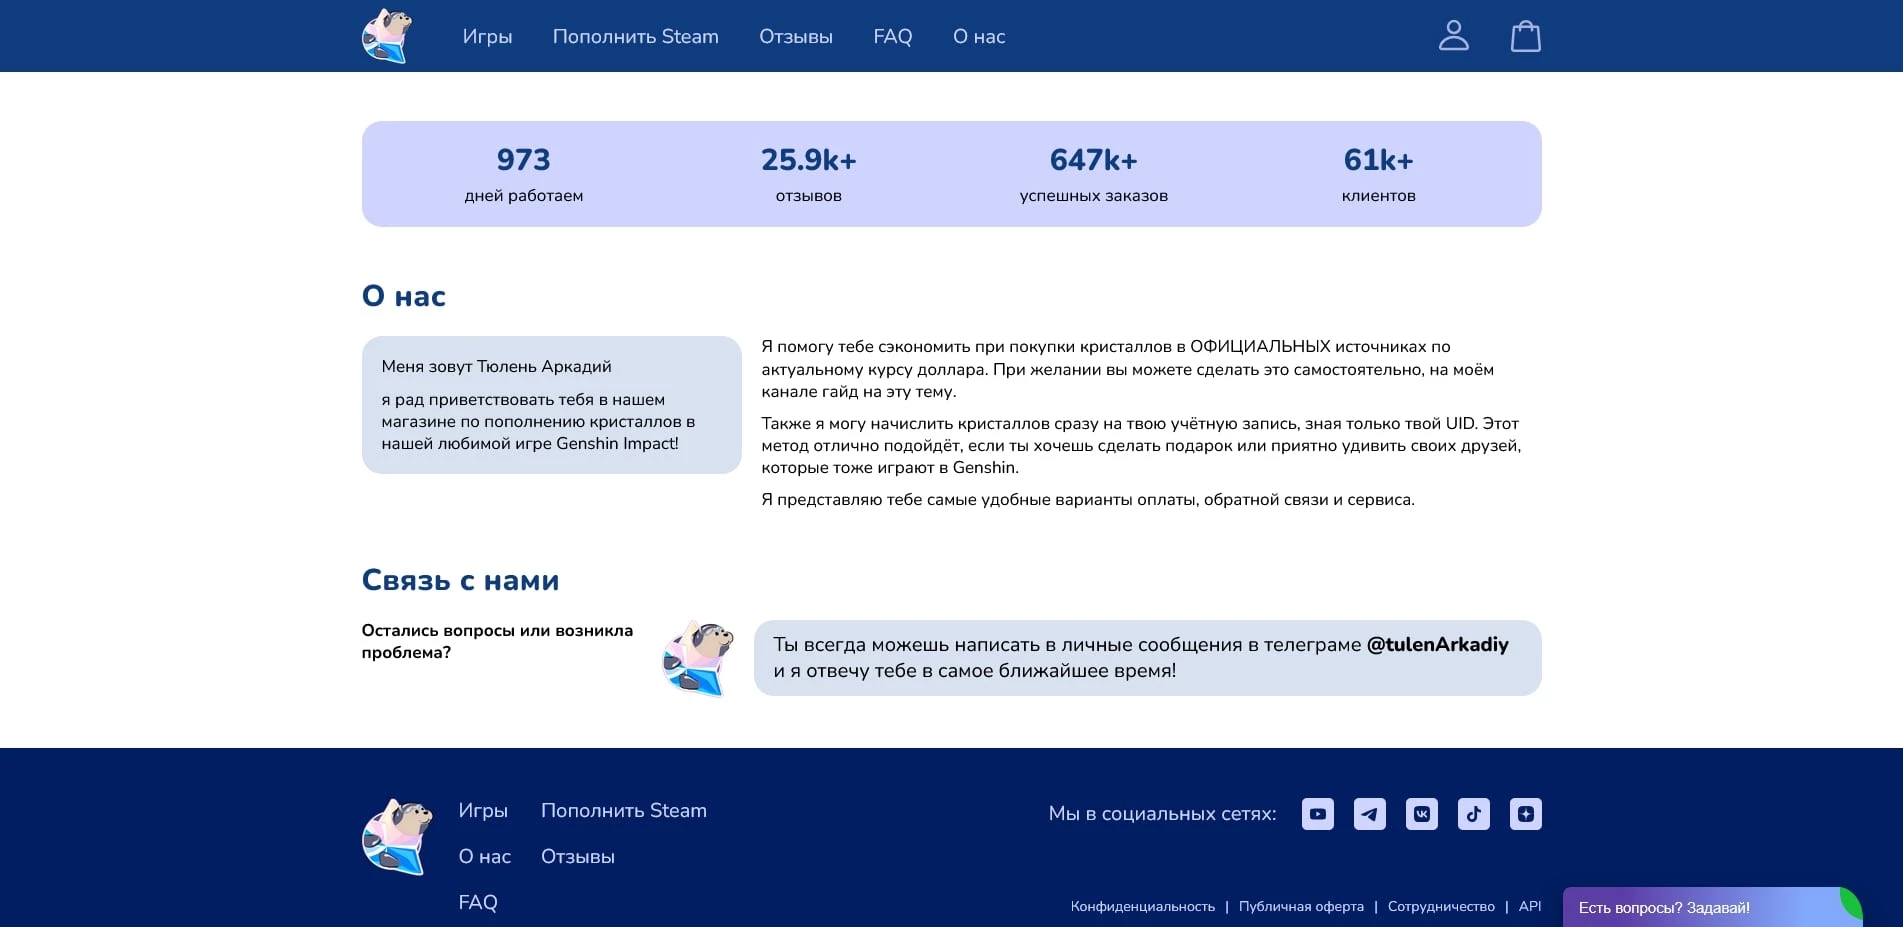1903x927 pixels.
Task: Open the О нас navigation item
Action: tap(978, 36)
